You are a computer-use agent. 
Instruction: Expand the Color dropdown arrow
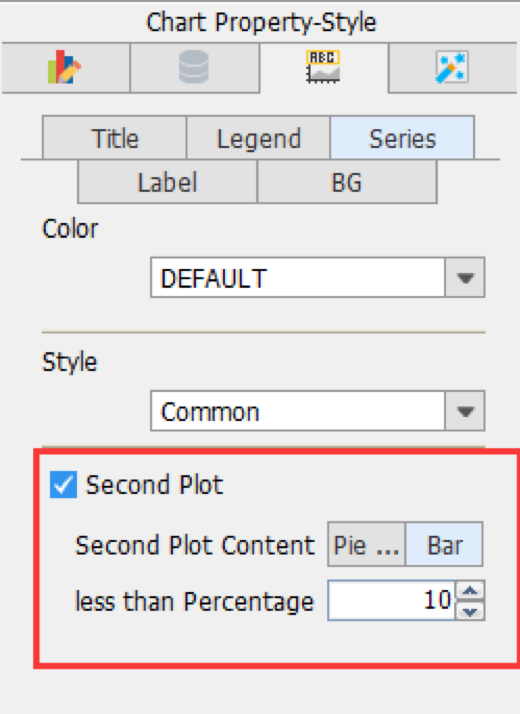coord(465,278)
